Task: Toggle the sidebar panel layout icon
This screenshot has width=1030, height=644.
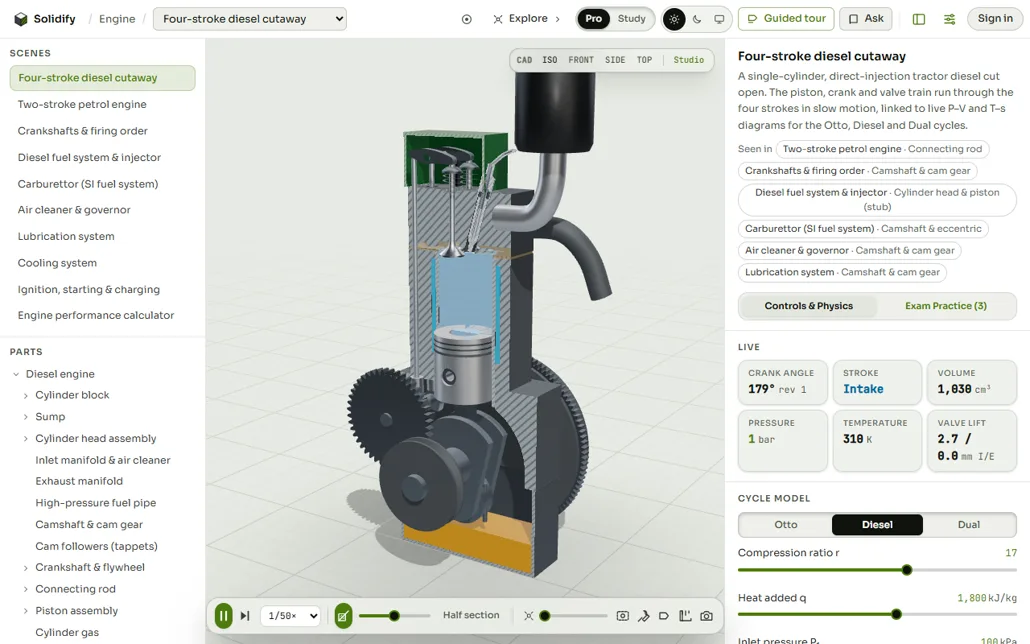Action: coord(919,19)
